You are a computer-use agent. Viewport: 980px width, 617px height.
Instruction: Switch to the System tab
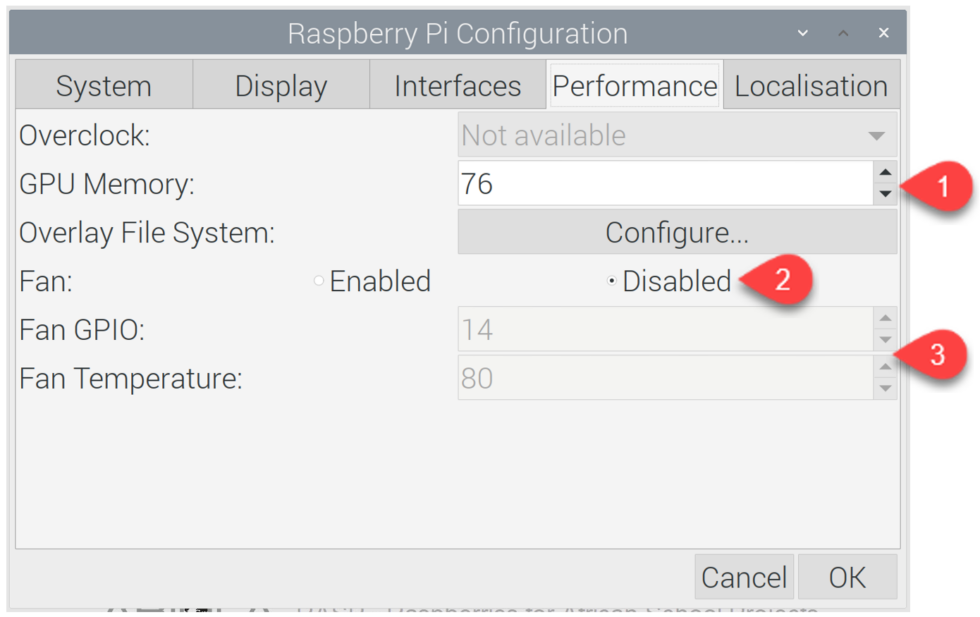click(104, 86)
